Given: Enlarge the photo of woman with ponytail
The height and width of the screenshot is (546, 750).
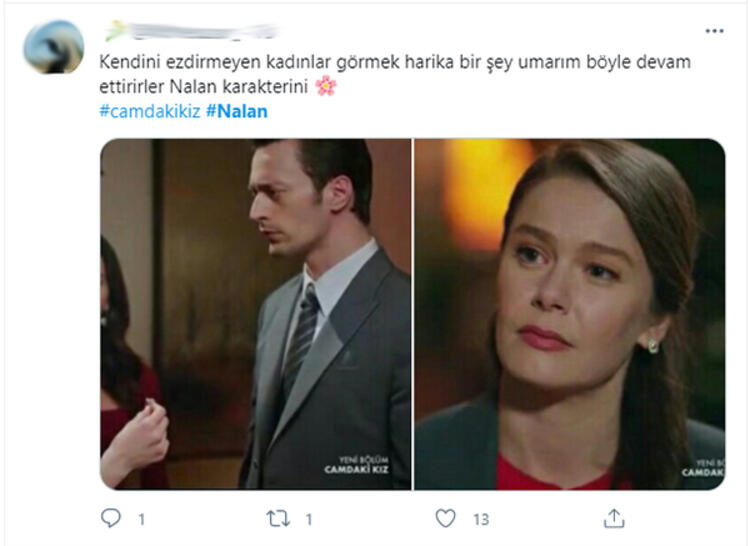Looking at the screenshot, I should coord(570,314).
